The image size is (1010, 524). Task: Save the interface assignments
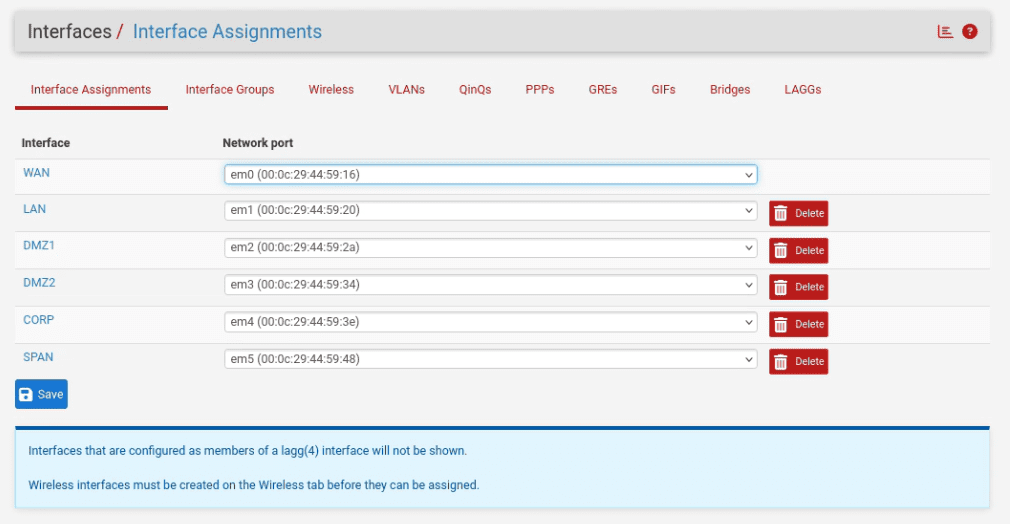coord(41,394)
